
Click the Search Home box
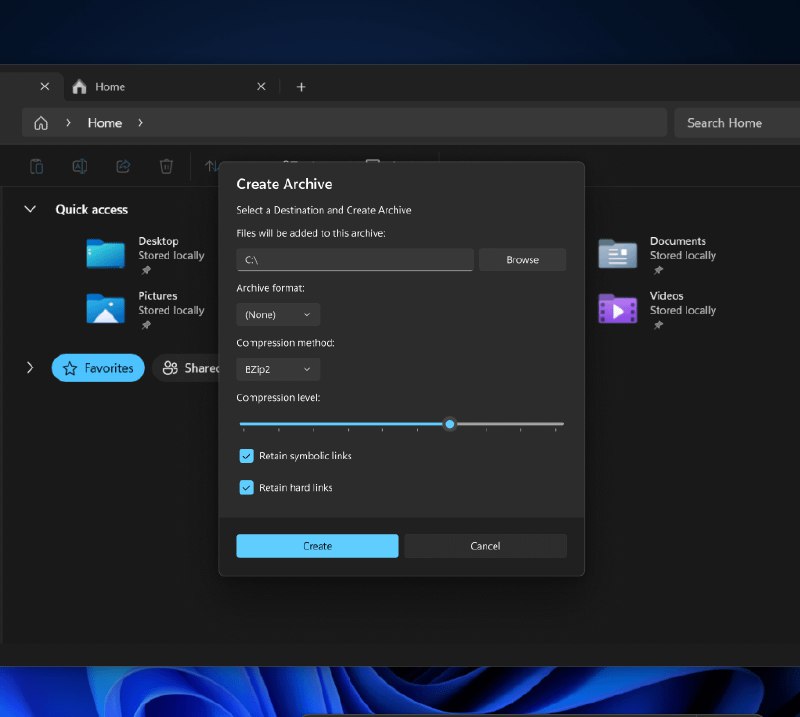coord(737,123)
